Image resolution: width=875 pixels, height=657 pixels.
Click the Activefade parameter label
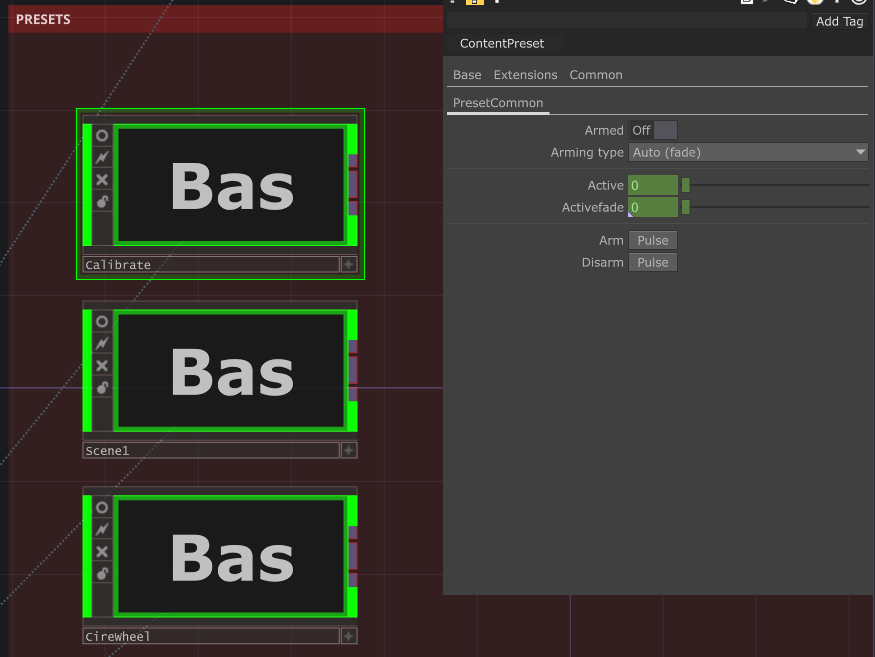pos(593,207)
